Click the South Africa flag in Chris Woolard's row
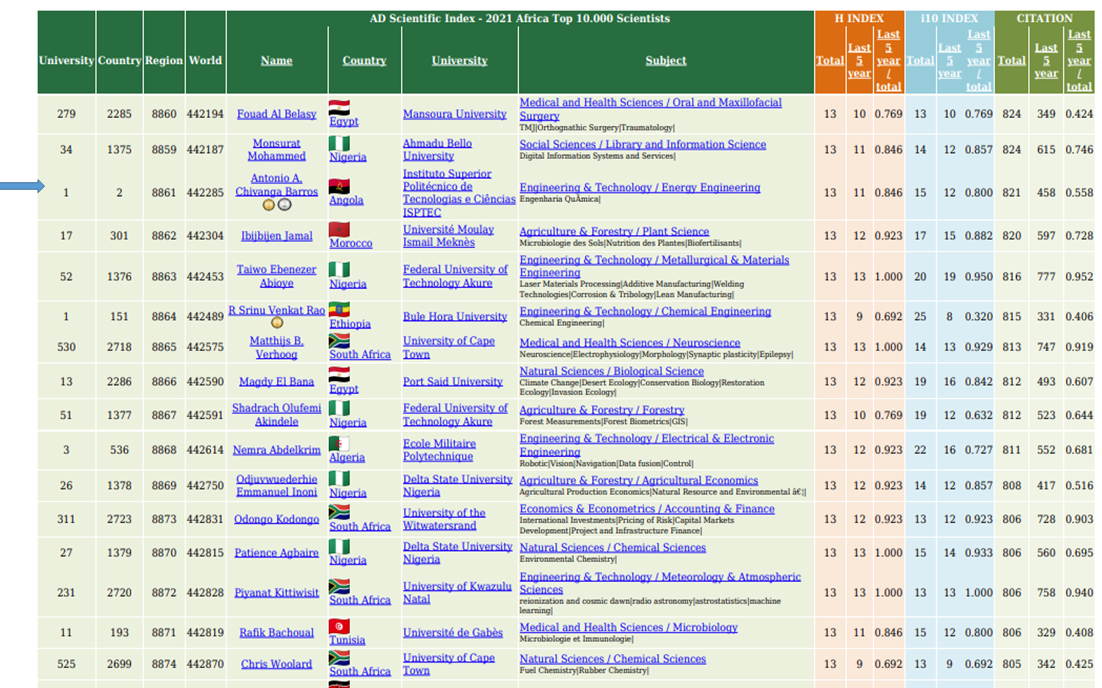This screenshot has width=1102, height=688. point(339,658)
